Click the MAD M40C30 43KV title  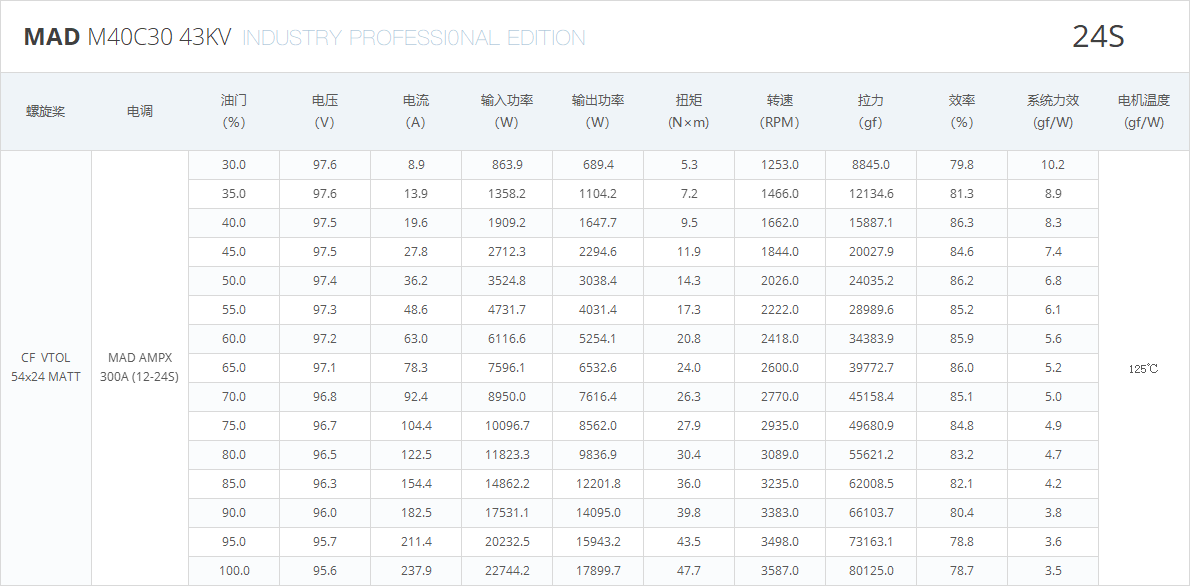point(128,37)
